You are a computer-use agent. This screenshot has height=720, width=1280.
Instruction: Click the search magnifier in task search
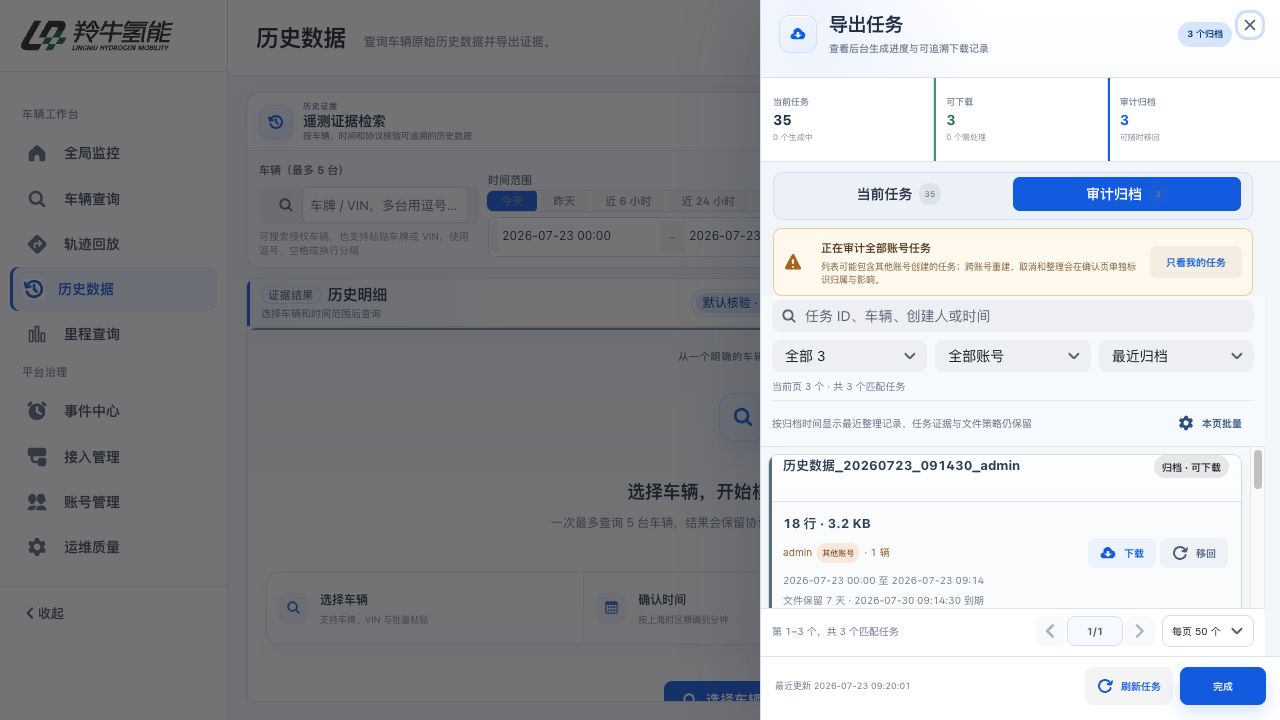click(789, 316)
